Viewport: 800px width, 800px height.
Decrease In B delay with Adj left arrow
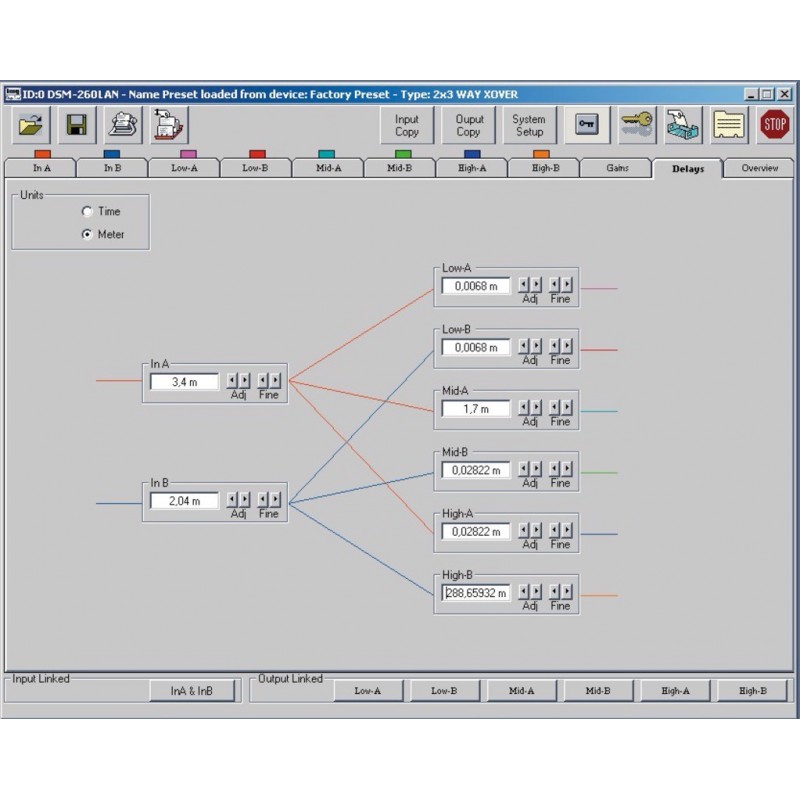(x=232, y=499)
